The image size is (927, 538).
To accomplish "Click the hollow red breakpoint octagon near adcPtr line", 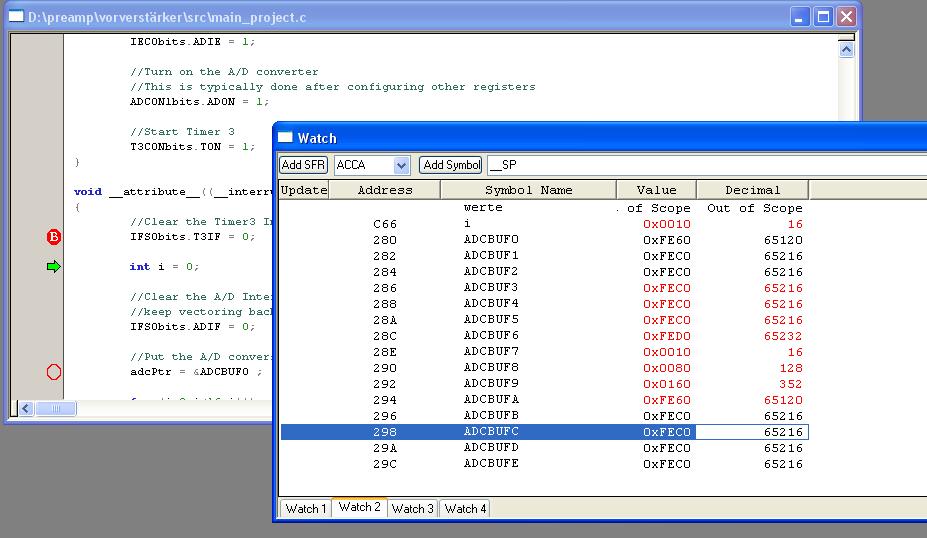I will pyautogui.click(x=54, y=372).
